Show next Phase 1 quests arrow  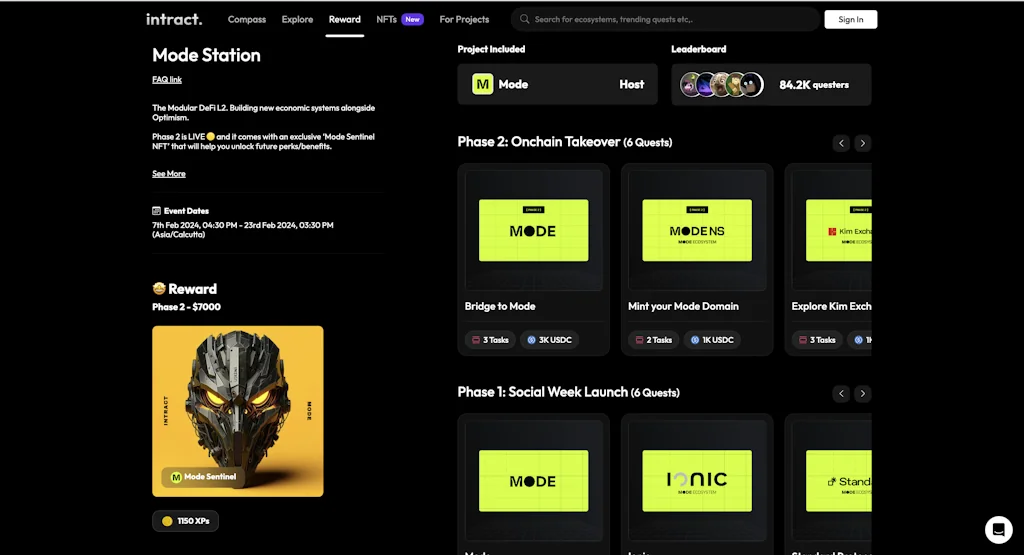click(x=863, y=393)
